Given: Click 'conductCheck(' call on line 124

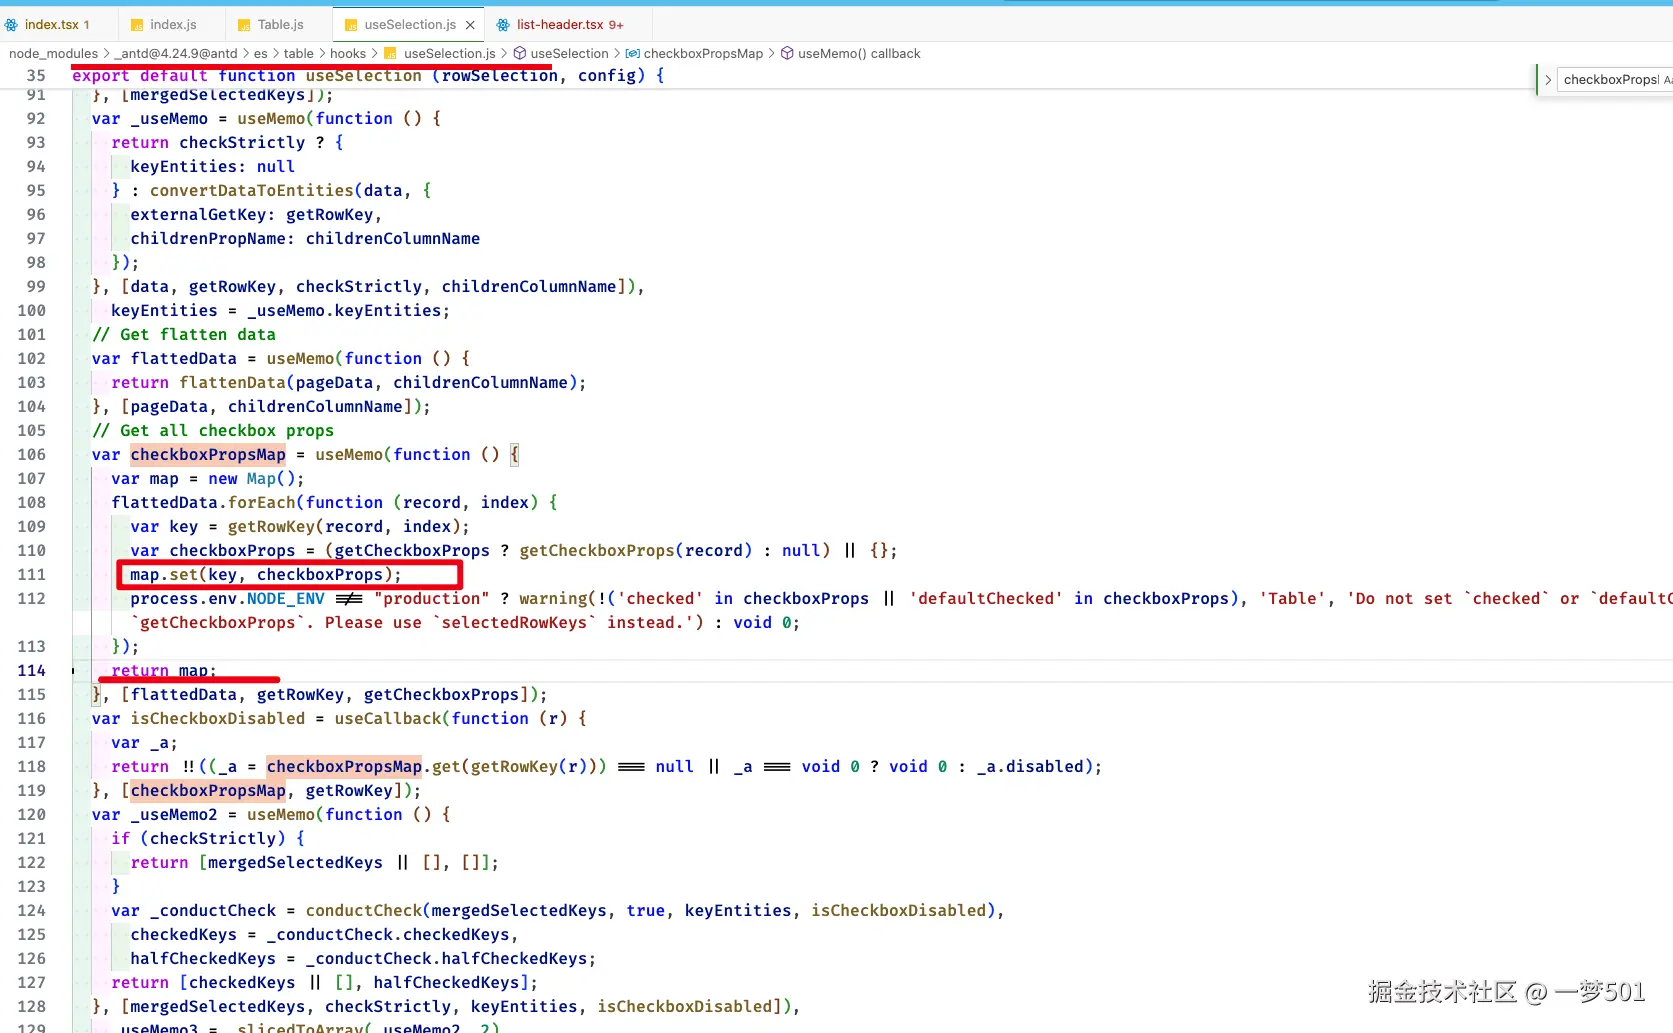Looking at the screenshot, I should click(x=367, y=911).
